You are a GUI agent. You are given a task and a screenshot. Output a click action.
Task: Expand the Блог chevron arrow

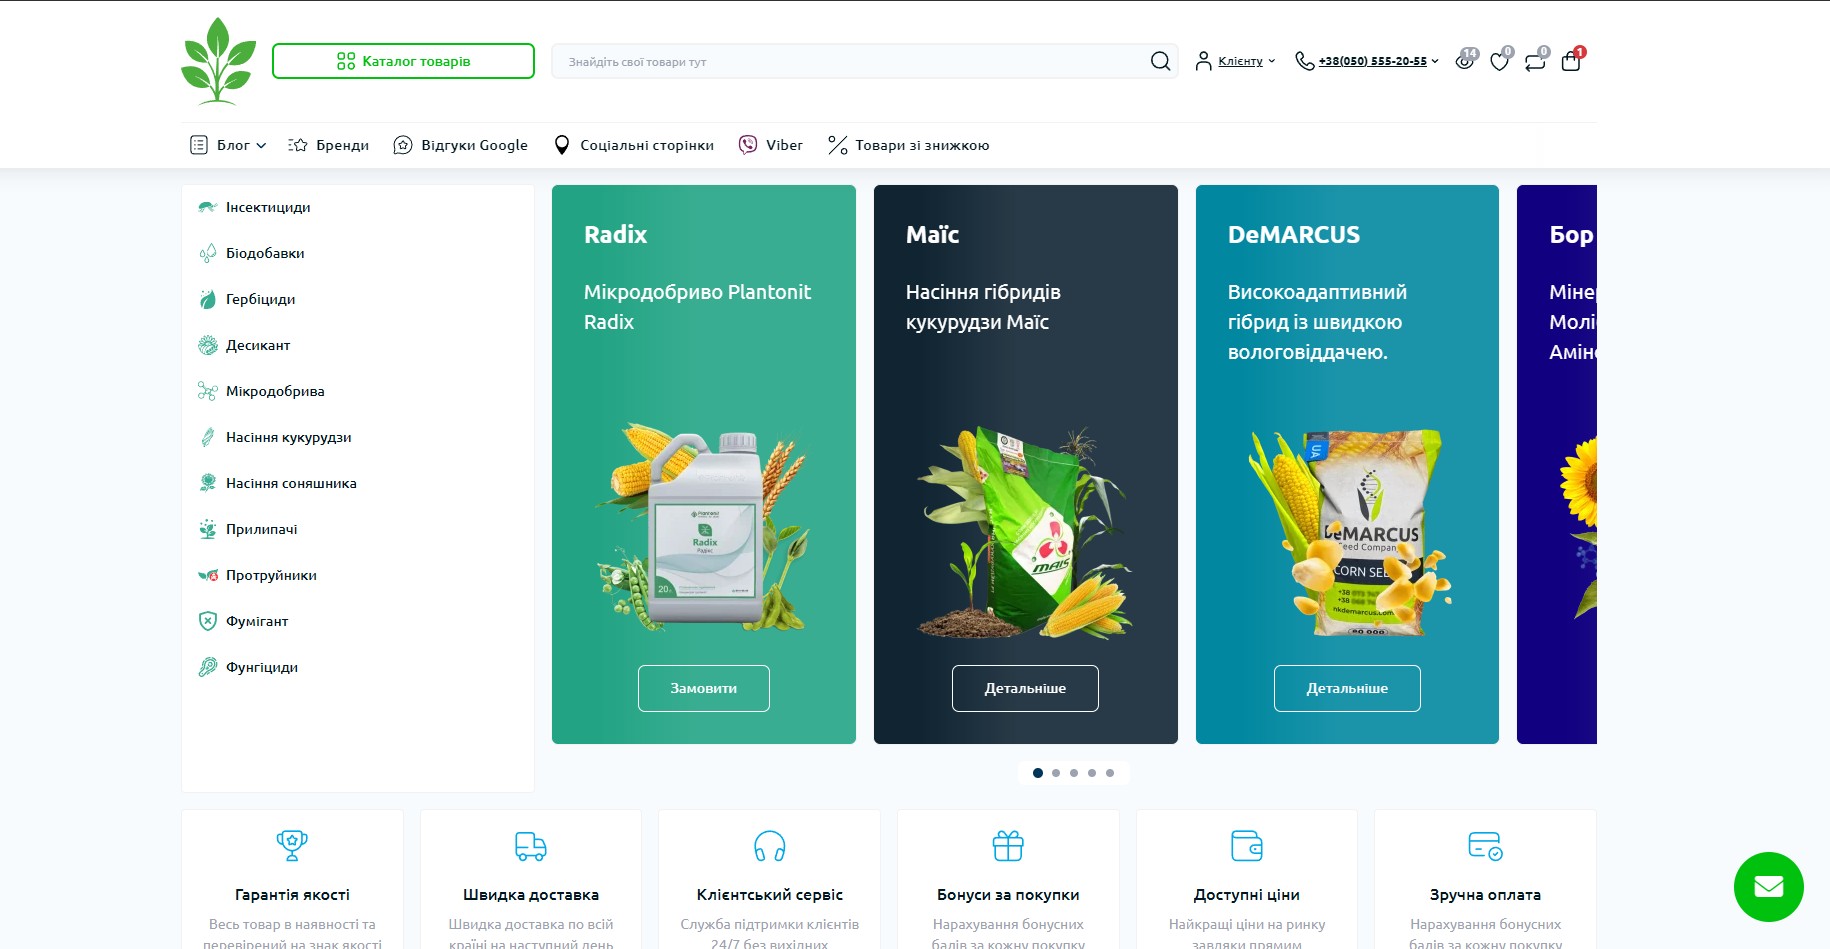click(261, 145)
